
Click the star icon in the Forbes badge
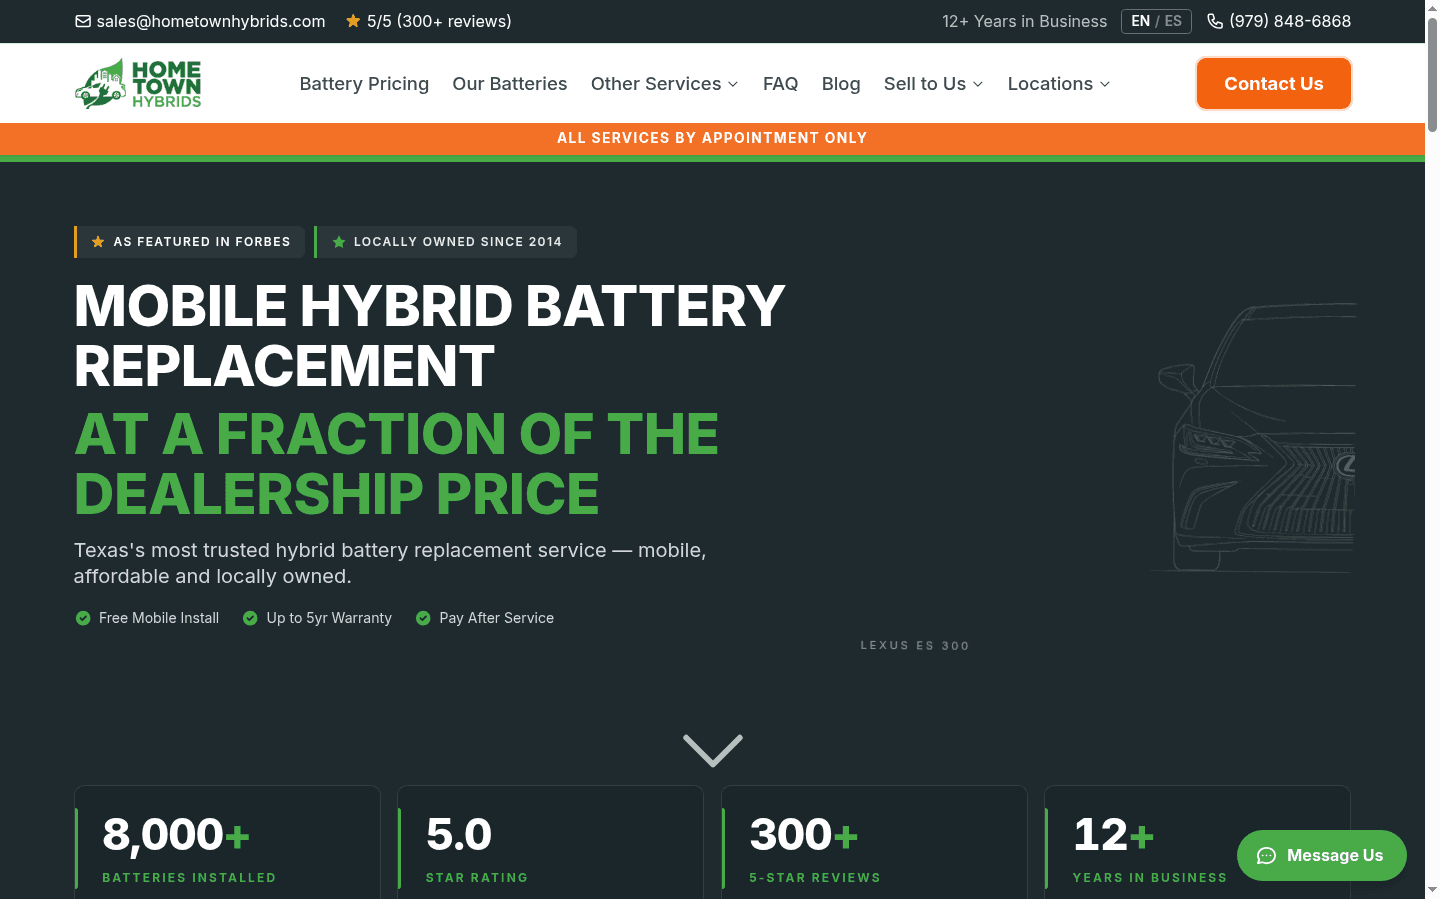(98, 242)
